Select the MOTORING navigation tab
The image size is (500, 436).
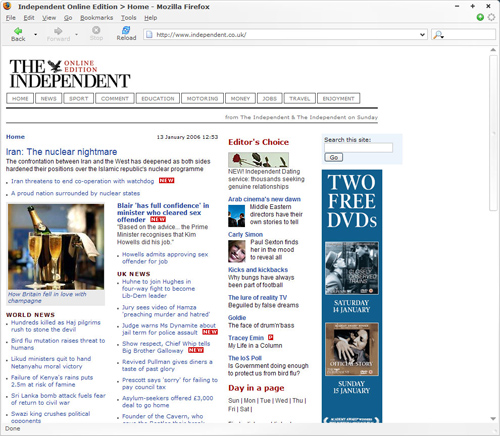point(202,98)
